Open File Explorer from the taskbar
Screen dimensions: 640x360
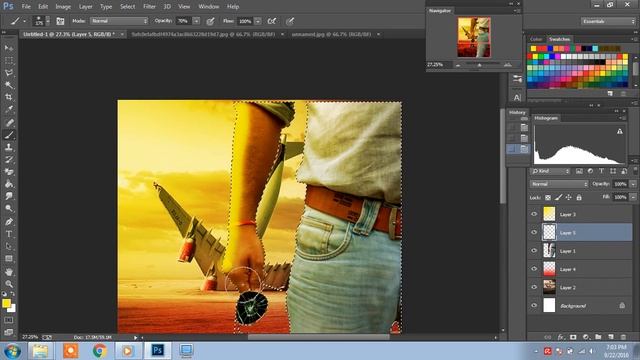point(40,351)
